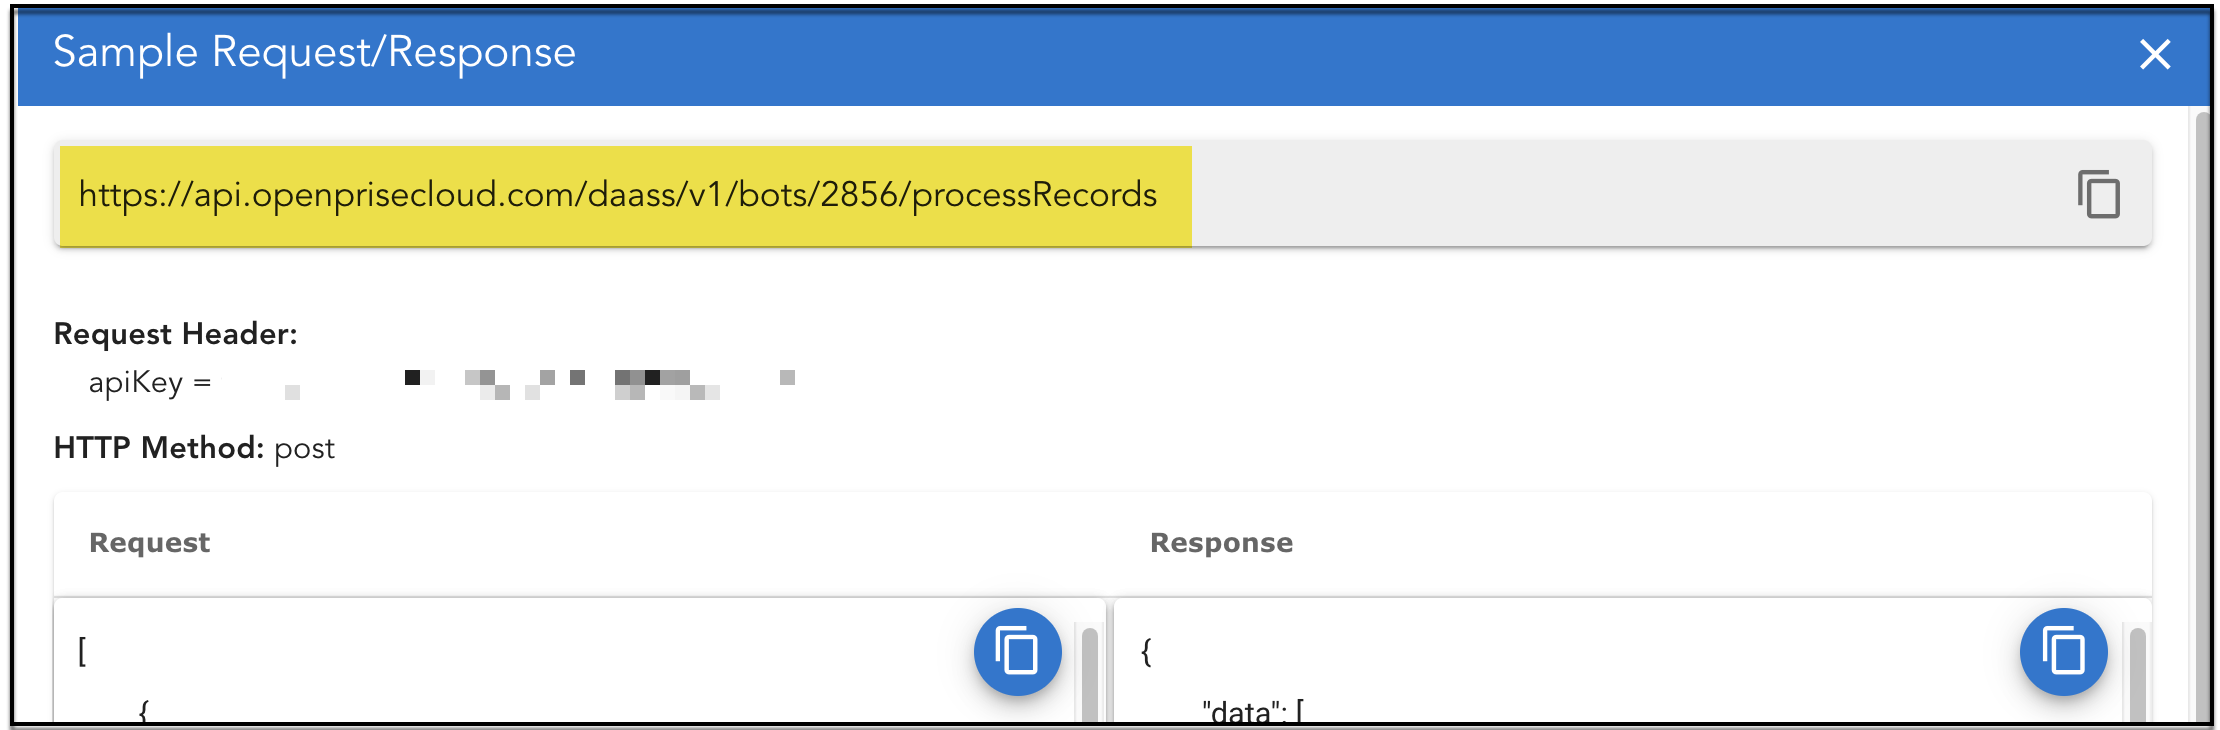Image resolution: width=2220 pixels, height=730 pixels.
Task: Click the opening bracket in Request body
Action: (82, 652)
